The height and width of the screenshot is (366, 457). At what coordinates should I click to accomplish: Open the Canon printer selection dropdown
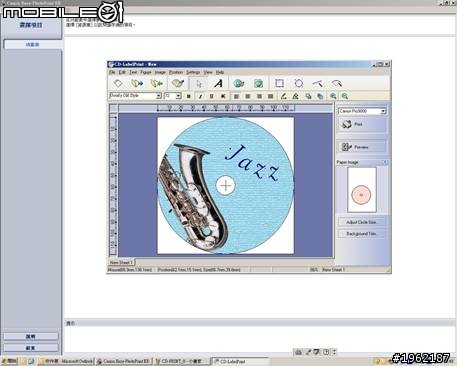tap(383, 111)
